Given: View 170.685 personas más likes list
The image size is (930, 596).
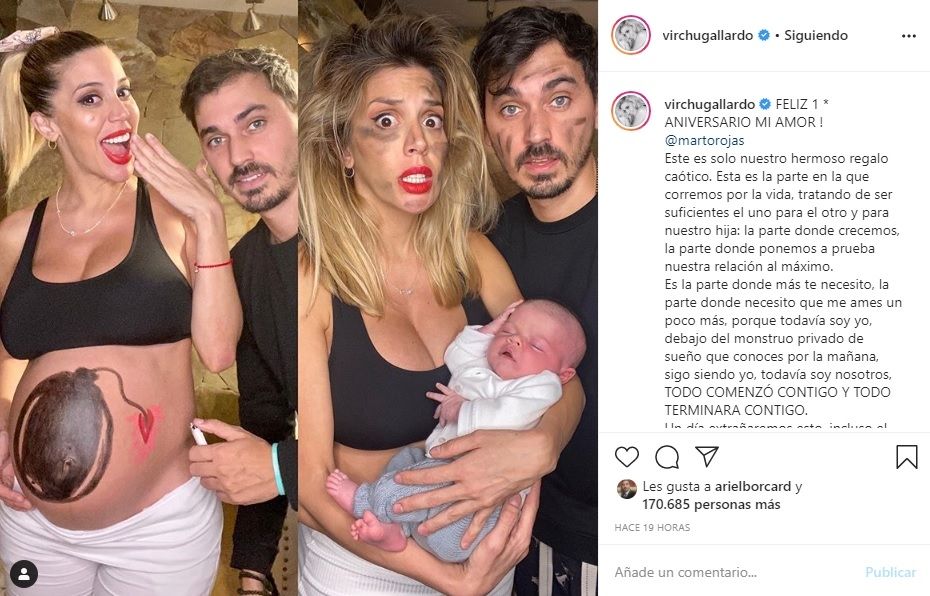Looking at the screenshot, I should click(711, 505).
